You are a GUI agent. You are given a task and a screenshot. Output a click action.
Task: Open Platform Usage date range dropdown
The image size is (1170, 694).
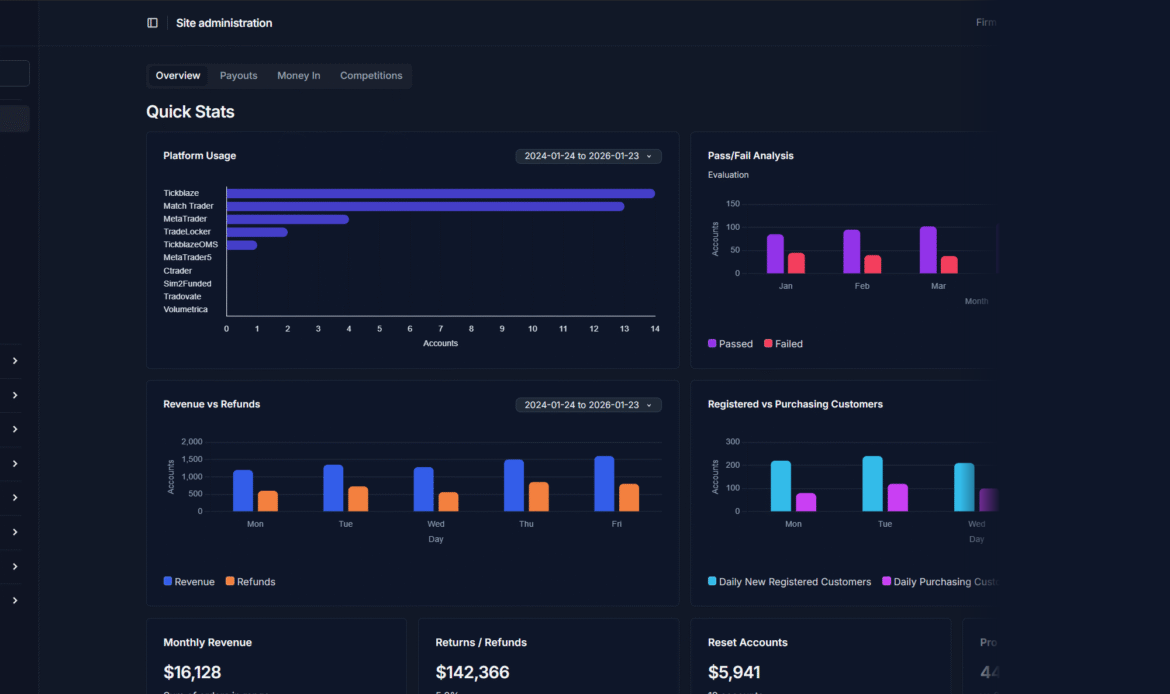588,156
